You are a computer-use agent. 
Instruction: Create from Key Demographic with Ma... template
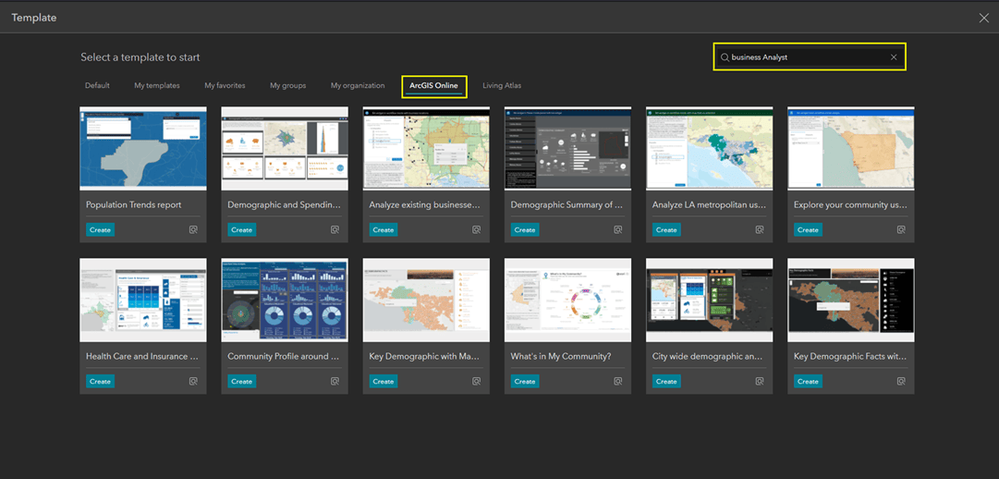tap(383, 382)
